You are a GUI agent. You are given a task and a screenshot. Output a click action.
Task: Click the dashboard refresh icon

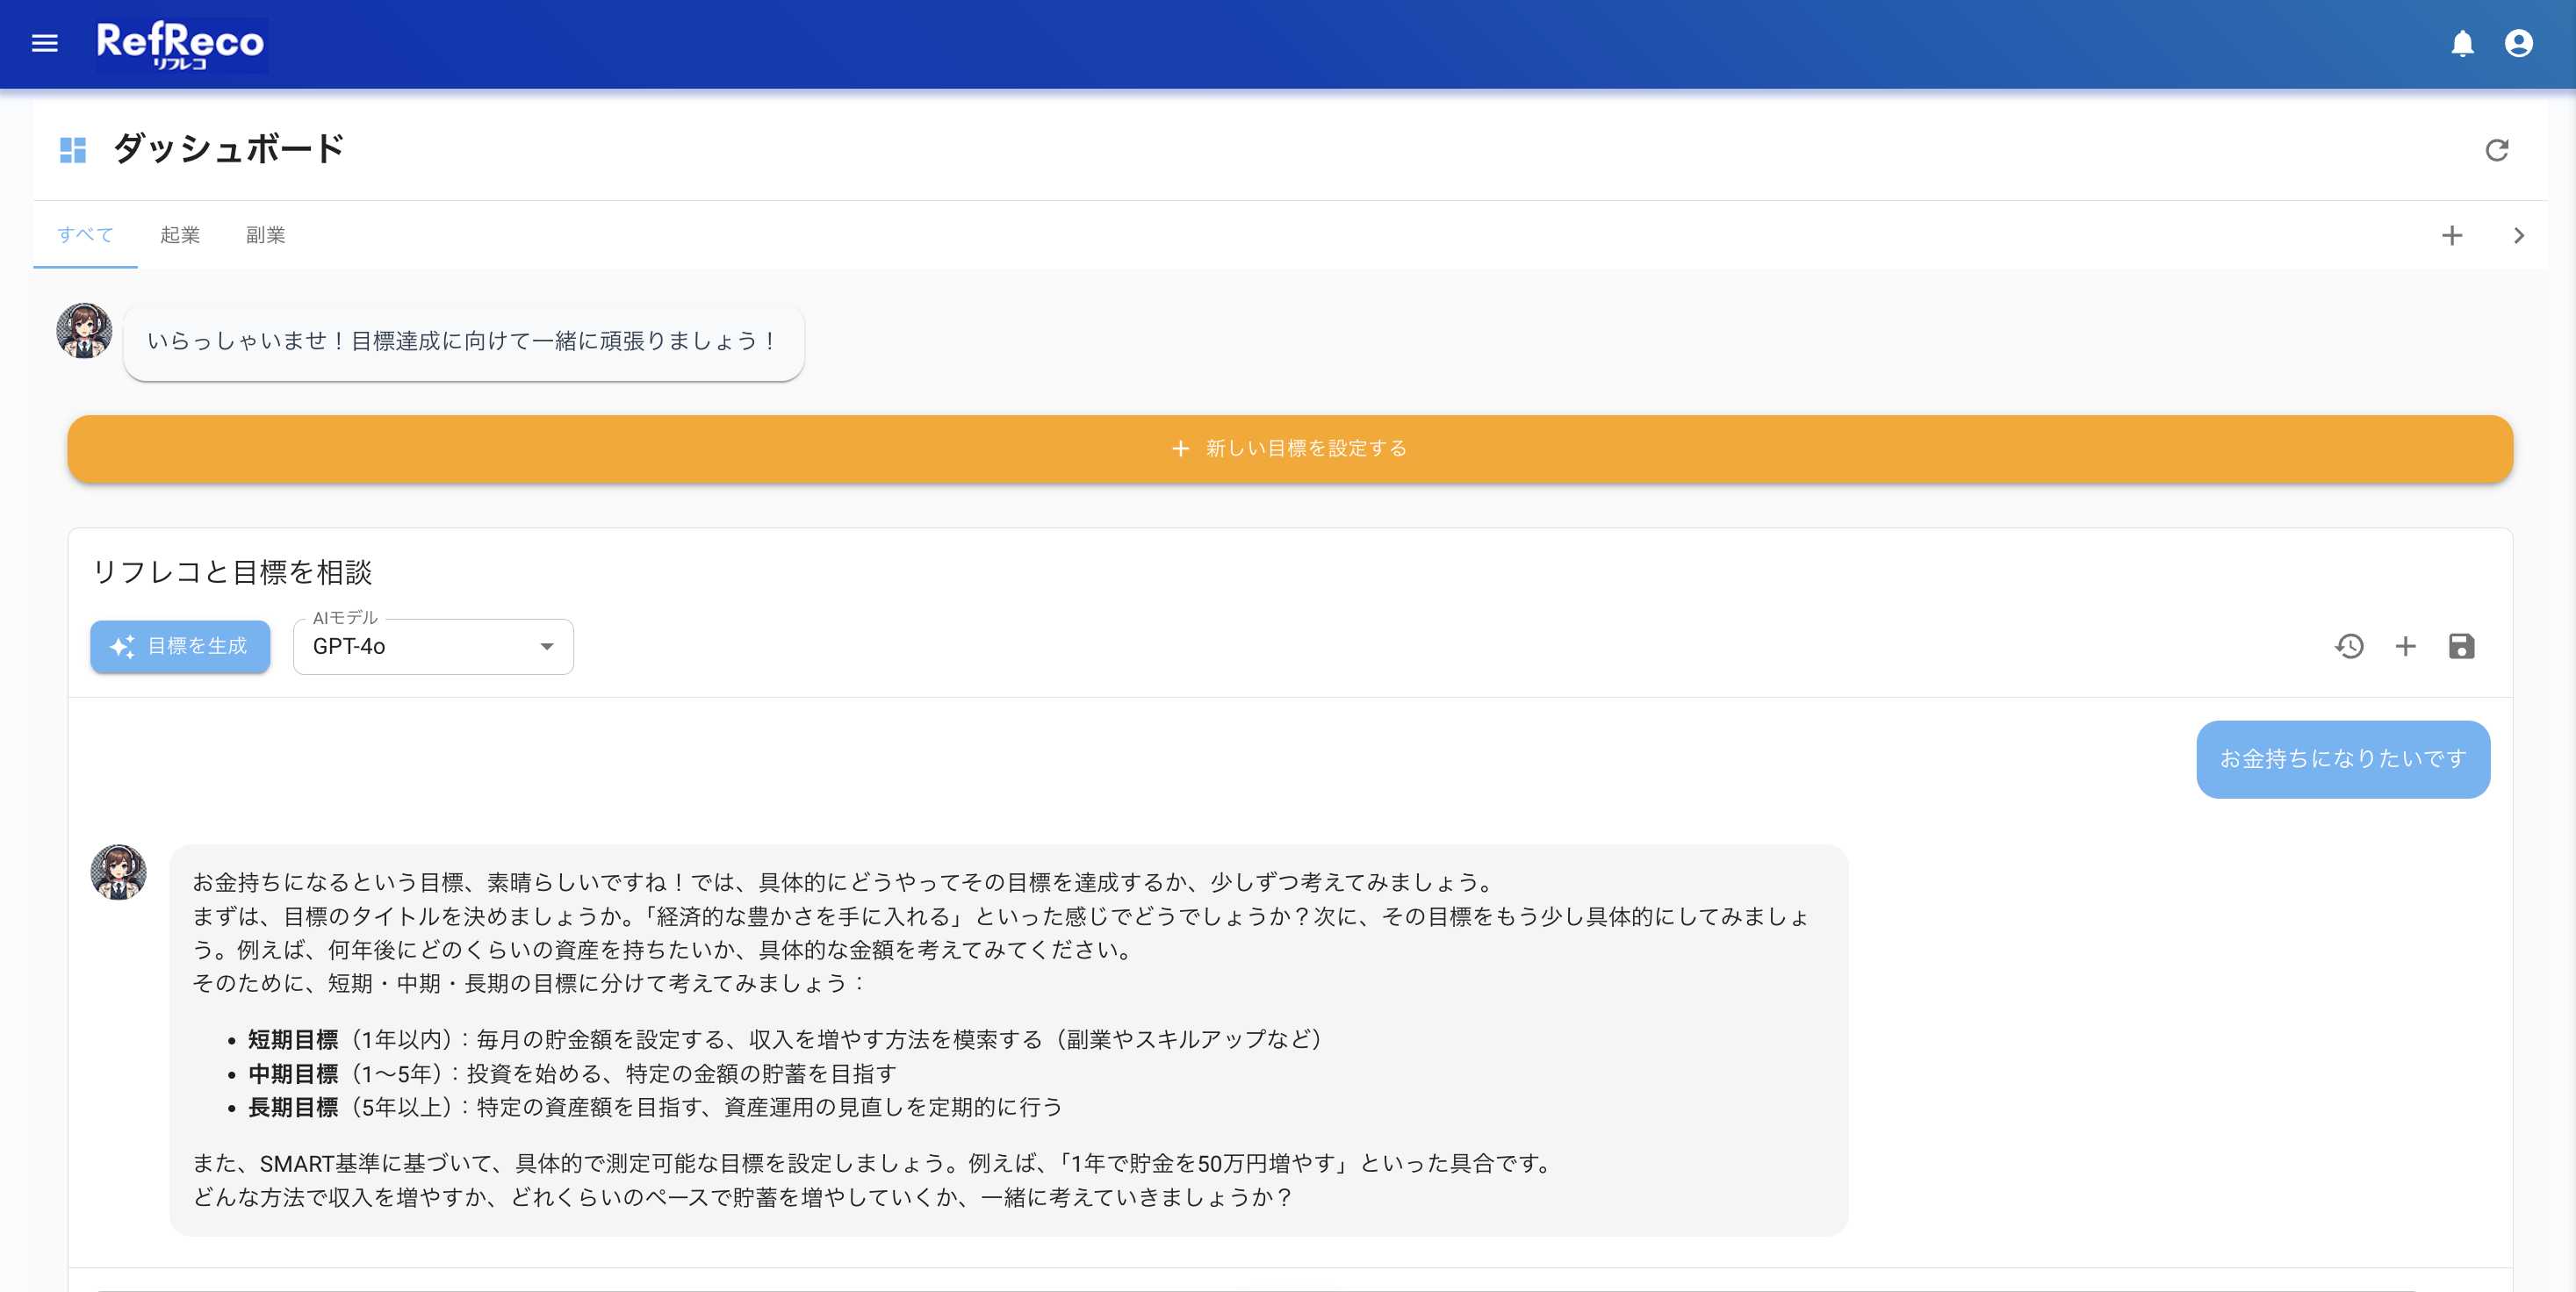(2497, 150)
